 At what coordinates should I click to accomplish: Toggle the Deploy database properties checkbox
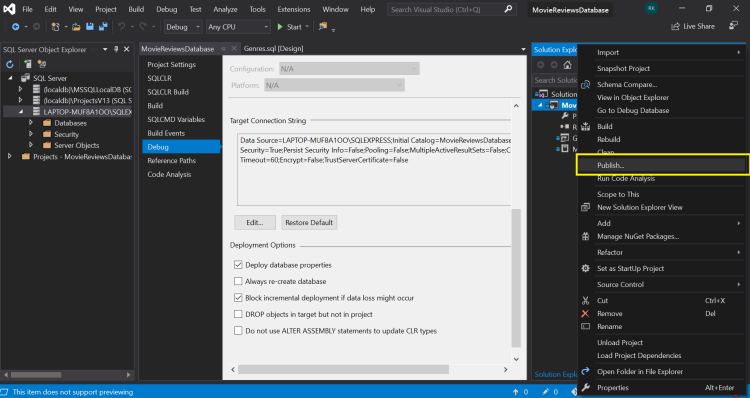238,265
